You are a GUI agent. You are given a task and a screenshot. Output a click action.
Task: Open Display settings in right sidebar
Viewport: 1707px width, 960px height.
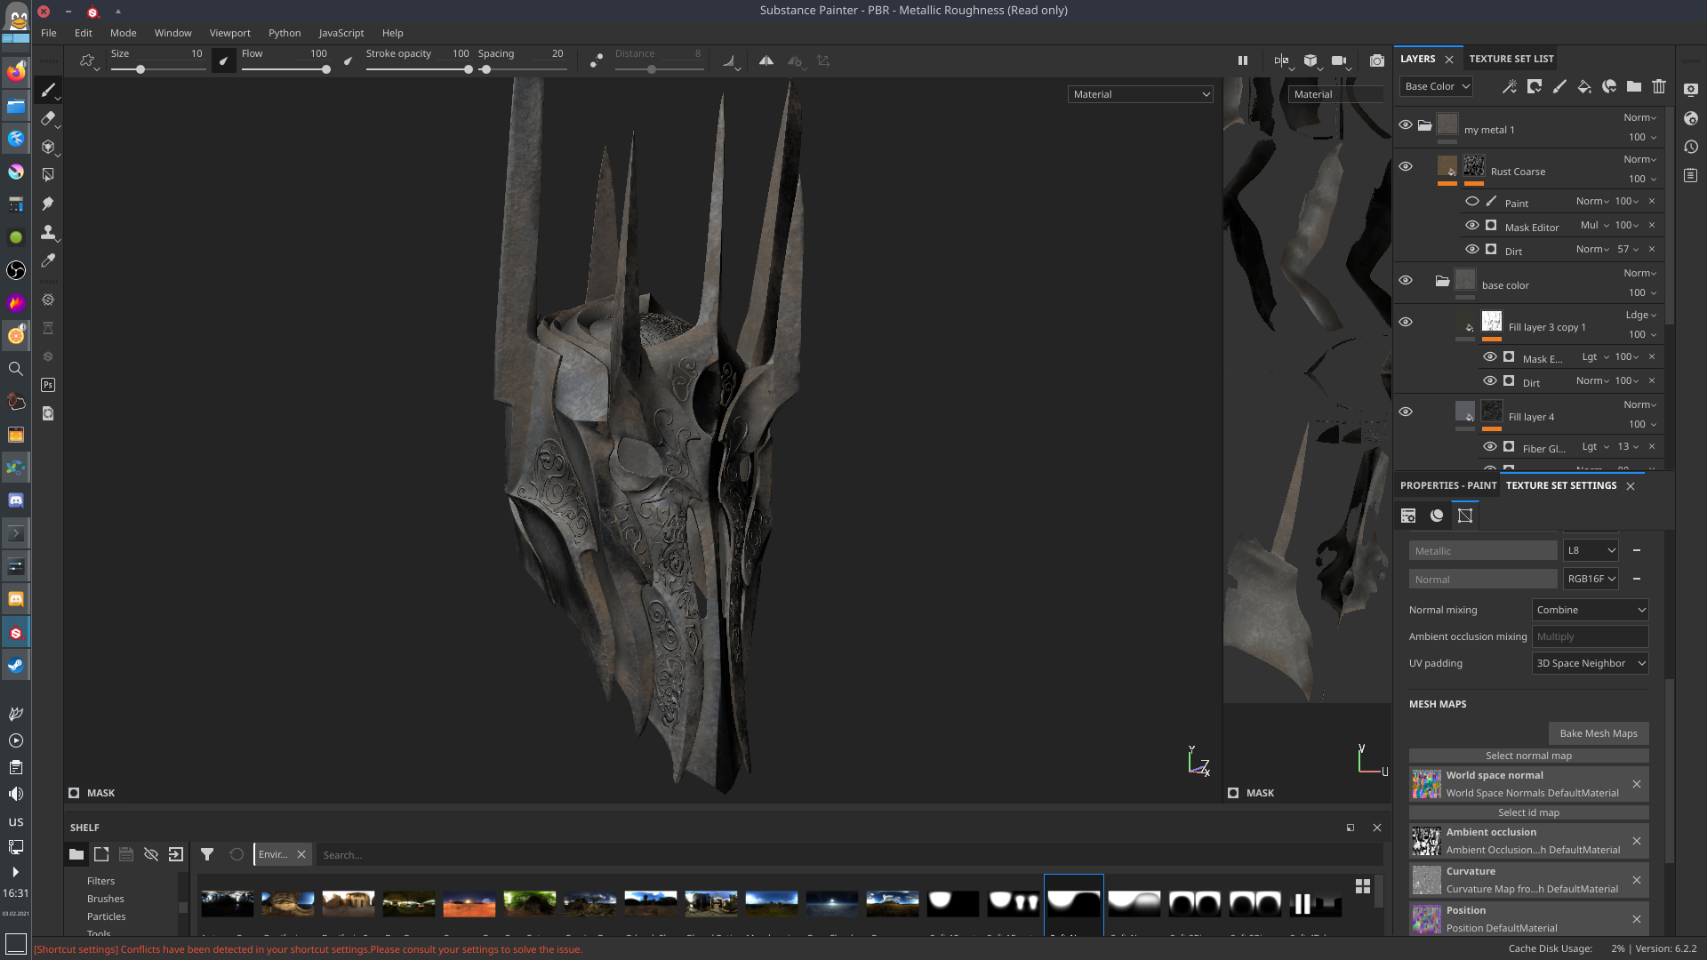(x=1691, y=89)
